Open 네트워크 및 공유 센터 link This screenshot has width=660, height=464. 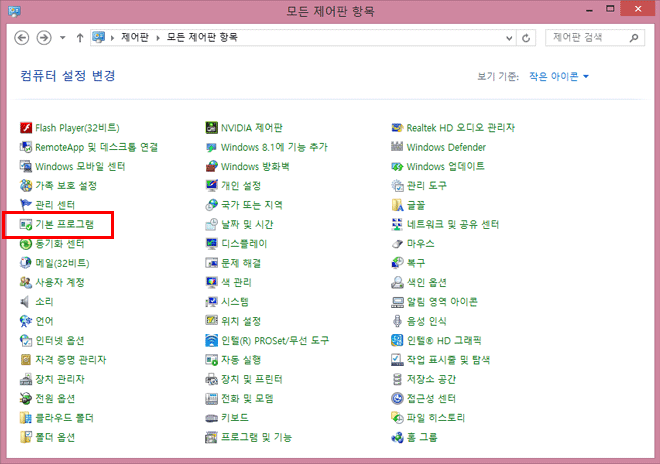tap(453, 224)
